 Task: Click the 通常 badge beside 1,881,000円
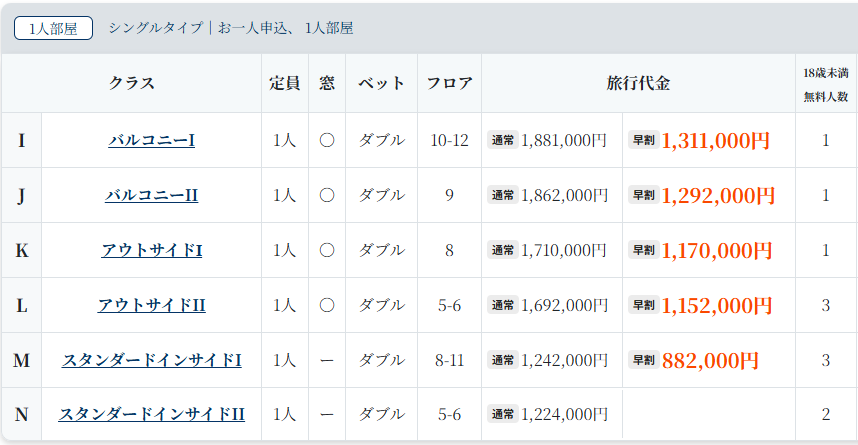click(502, 141)
